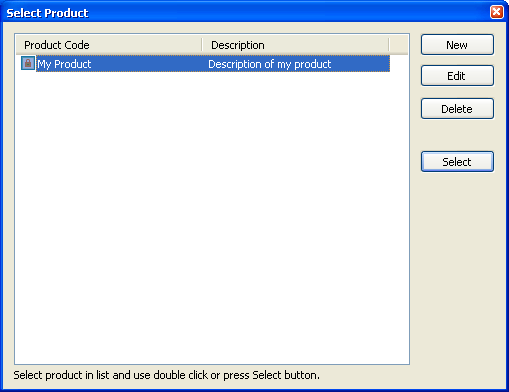Sort by the Product Code column header

click(109, 45)
